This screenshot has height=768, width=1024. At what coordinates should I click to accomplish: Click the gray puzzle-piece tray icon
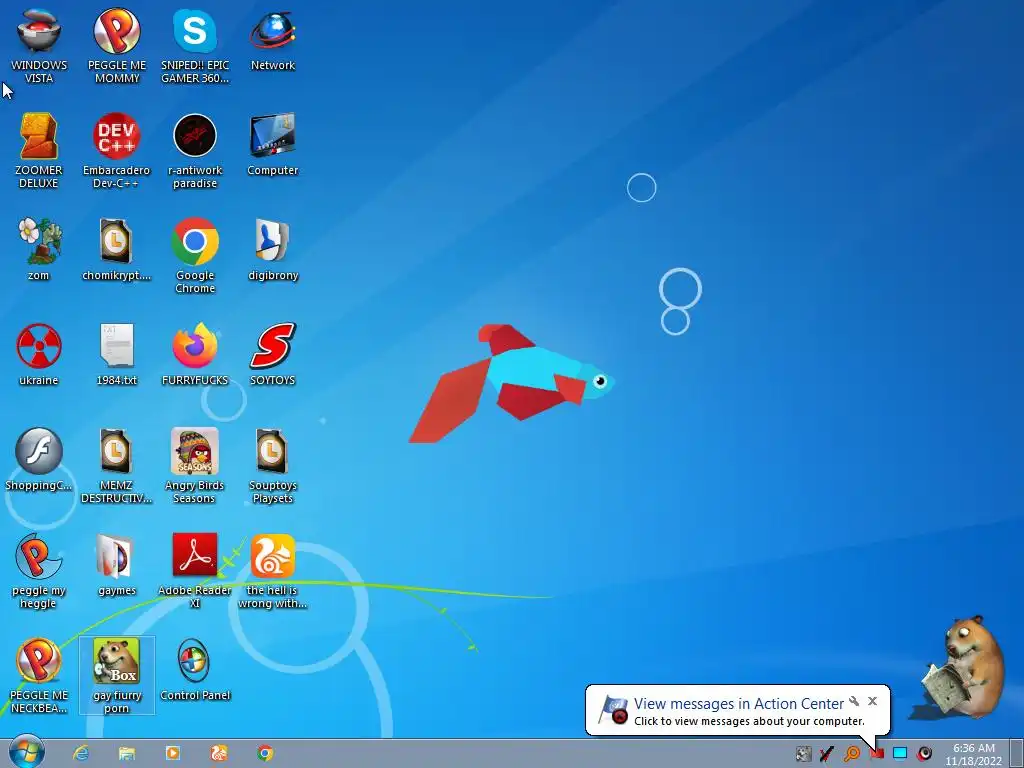point(803,754)
